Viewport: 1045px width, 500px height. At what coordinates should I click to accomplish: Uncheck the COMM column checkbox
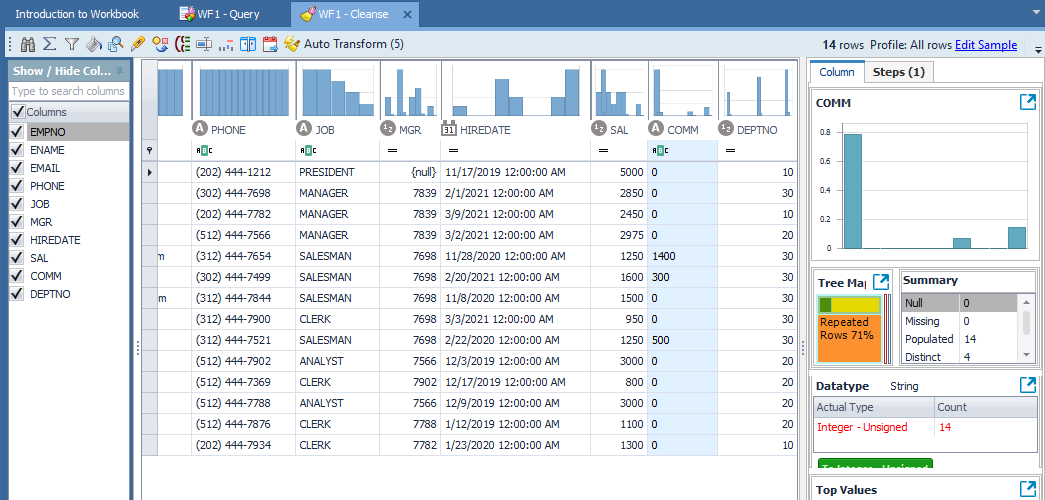[x=17, y=276]
